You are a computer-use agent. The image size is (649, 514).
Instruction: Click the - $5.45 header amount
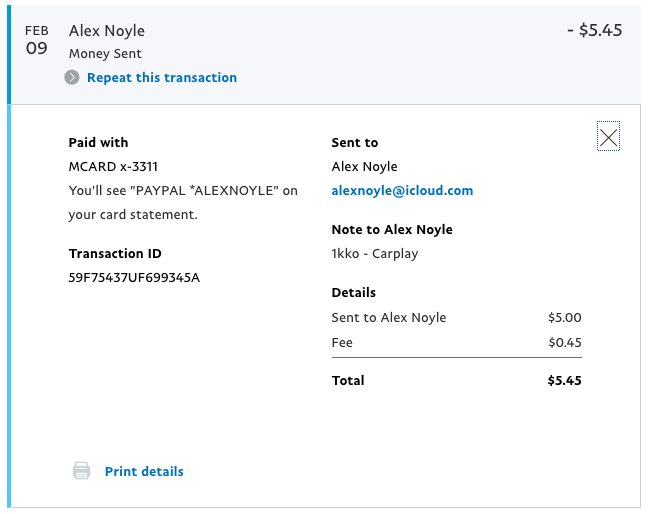pyautogui.click(x=594, y=30)
